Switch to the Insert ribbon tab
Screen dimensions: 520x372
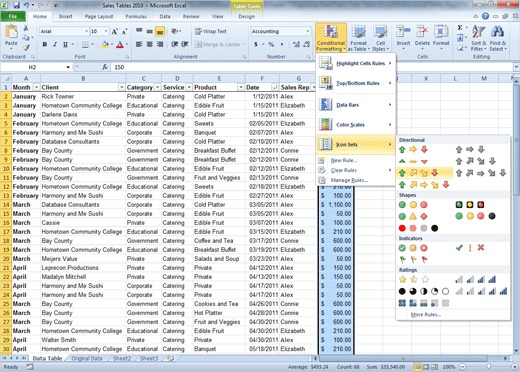point(65,16)
